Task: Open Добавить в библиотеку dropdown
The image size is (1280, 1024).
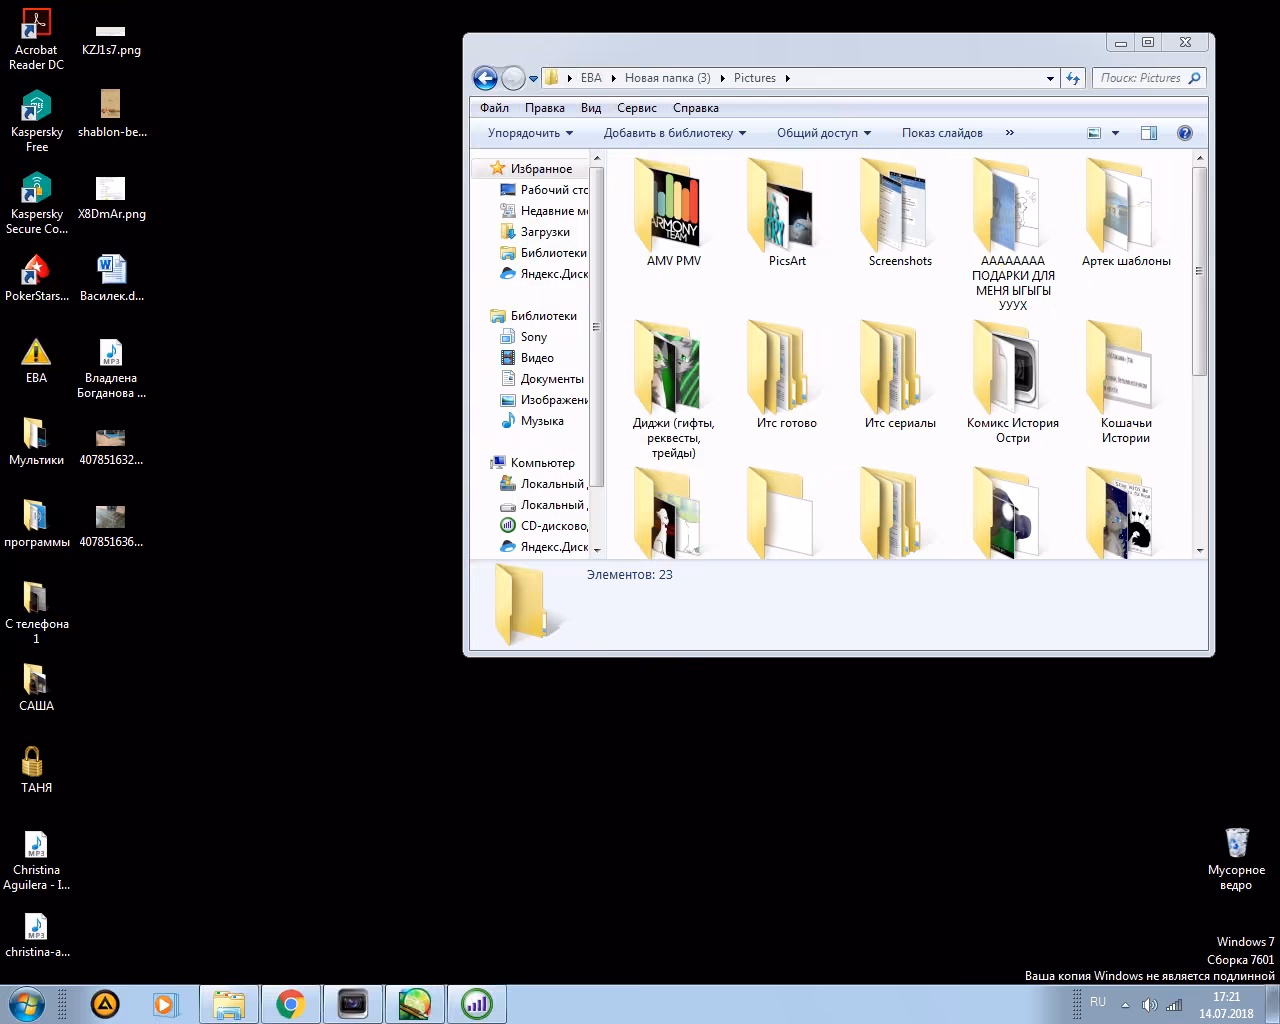Action: 675,133
